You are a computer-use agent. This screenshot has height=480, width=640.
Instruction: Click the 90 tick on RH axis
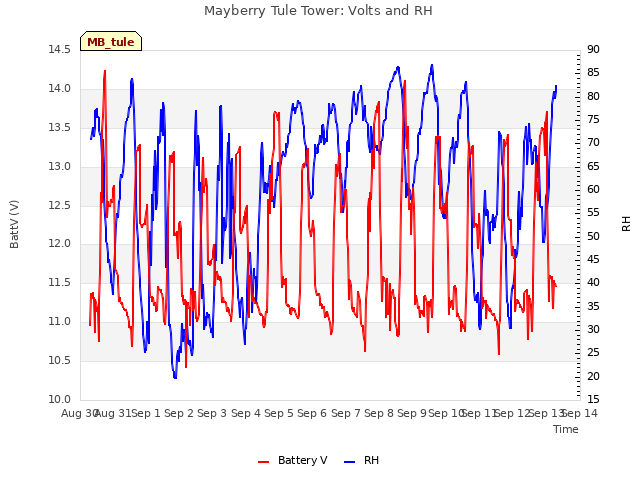pos(593,49)
